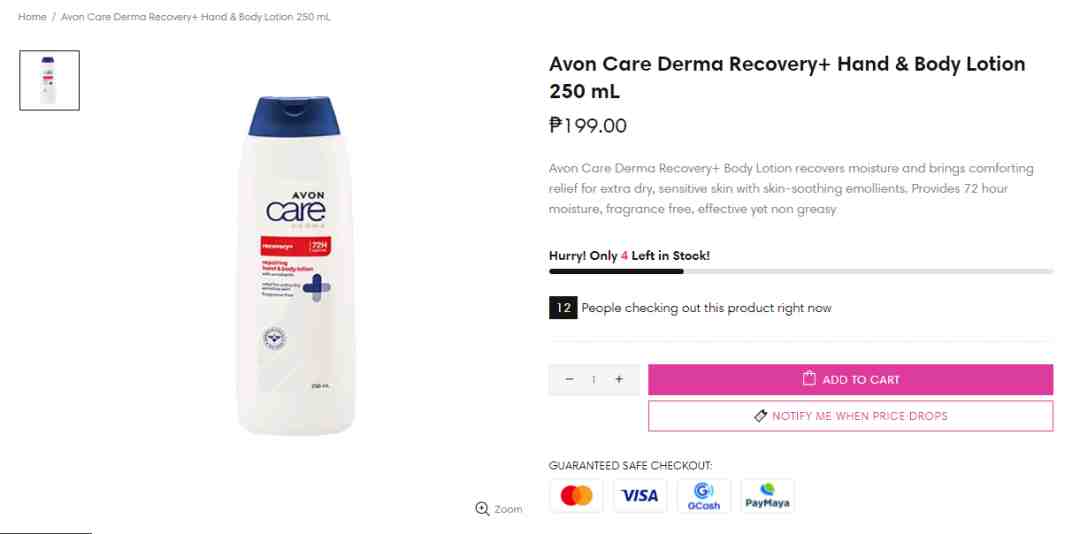The height and width of the screenshot is (534, 1080).
Task: Click the Mastercard payment icon
Action: [x=577, y=495]
